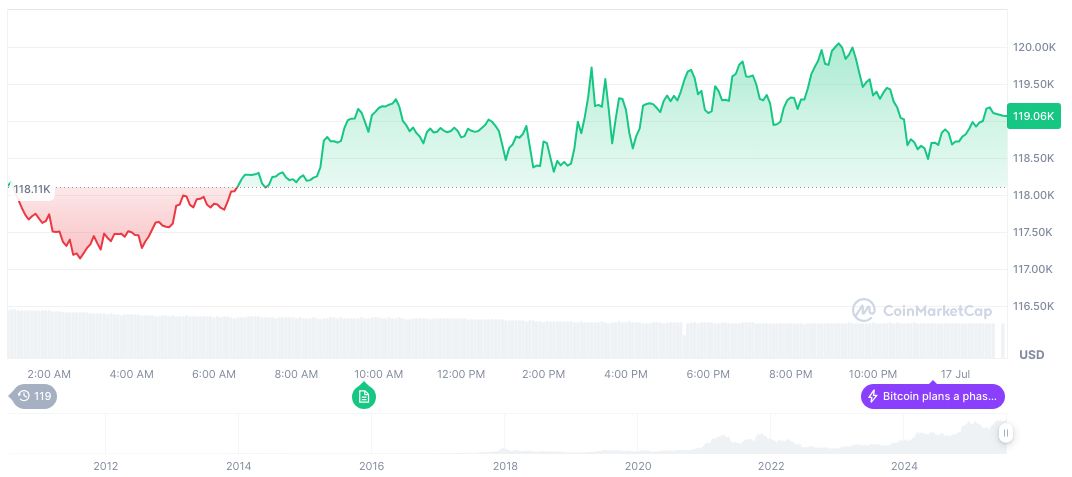Click 2022 on the mini overview timeline
1072x477 pixels.
point(771,466)
